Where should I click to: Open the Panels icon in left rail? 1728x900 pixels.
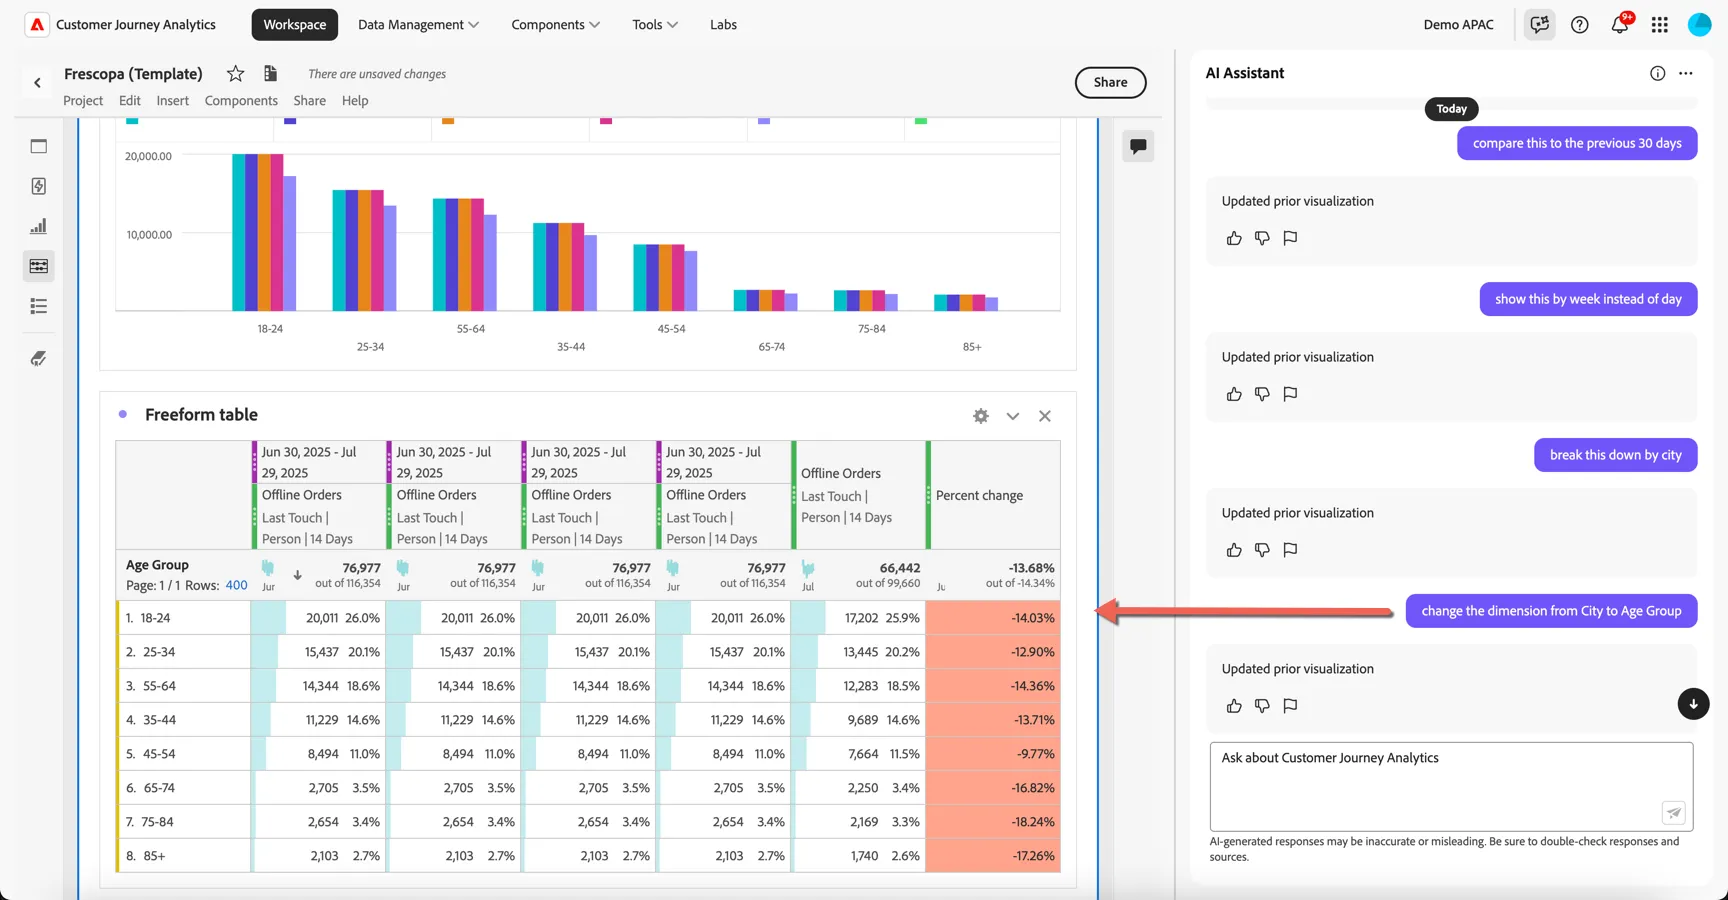(x=39, y=146)
